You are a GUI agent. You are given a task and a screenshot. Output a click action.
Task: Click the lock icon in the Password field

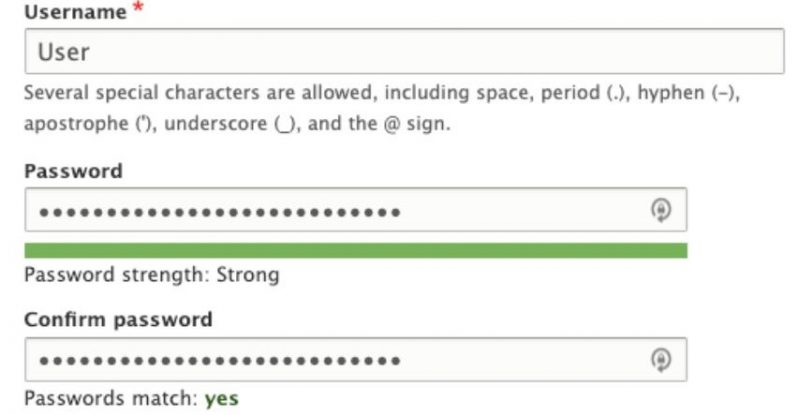(x=660, y=210)
